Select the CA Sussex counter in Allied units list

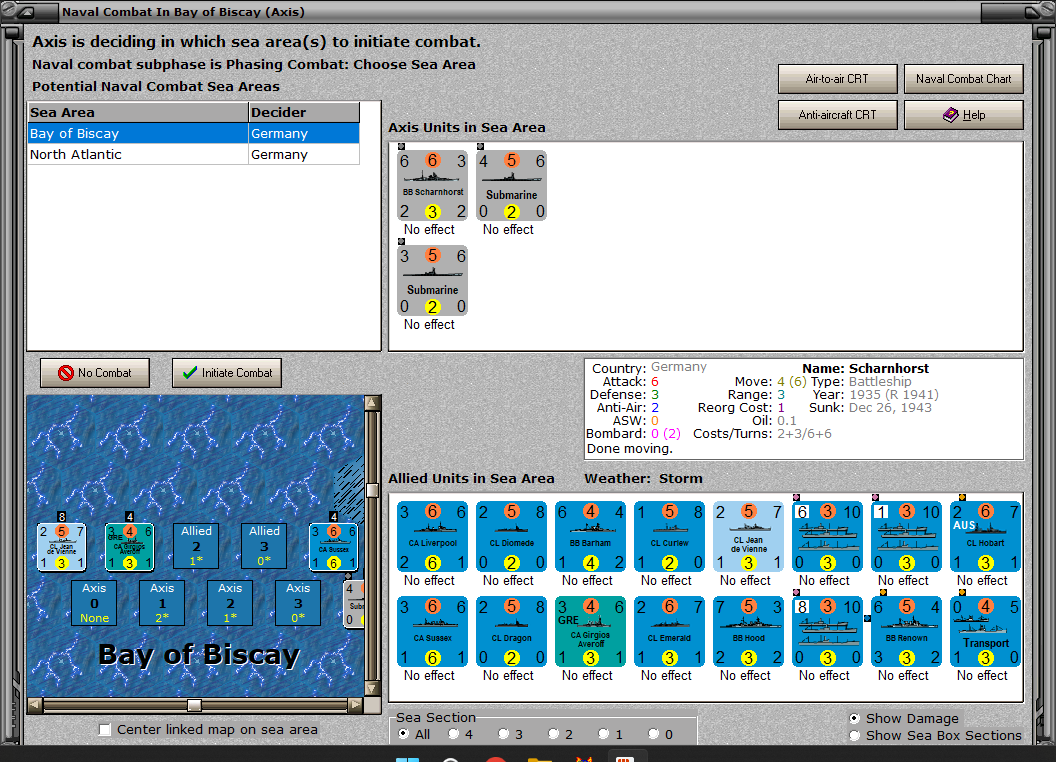pyautogui.click(x=432, y=632)
